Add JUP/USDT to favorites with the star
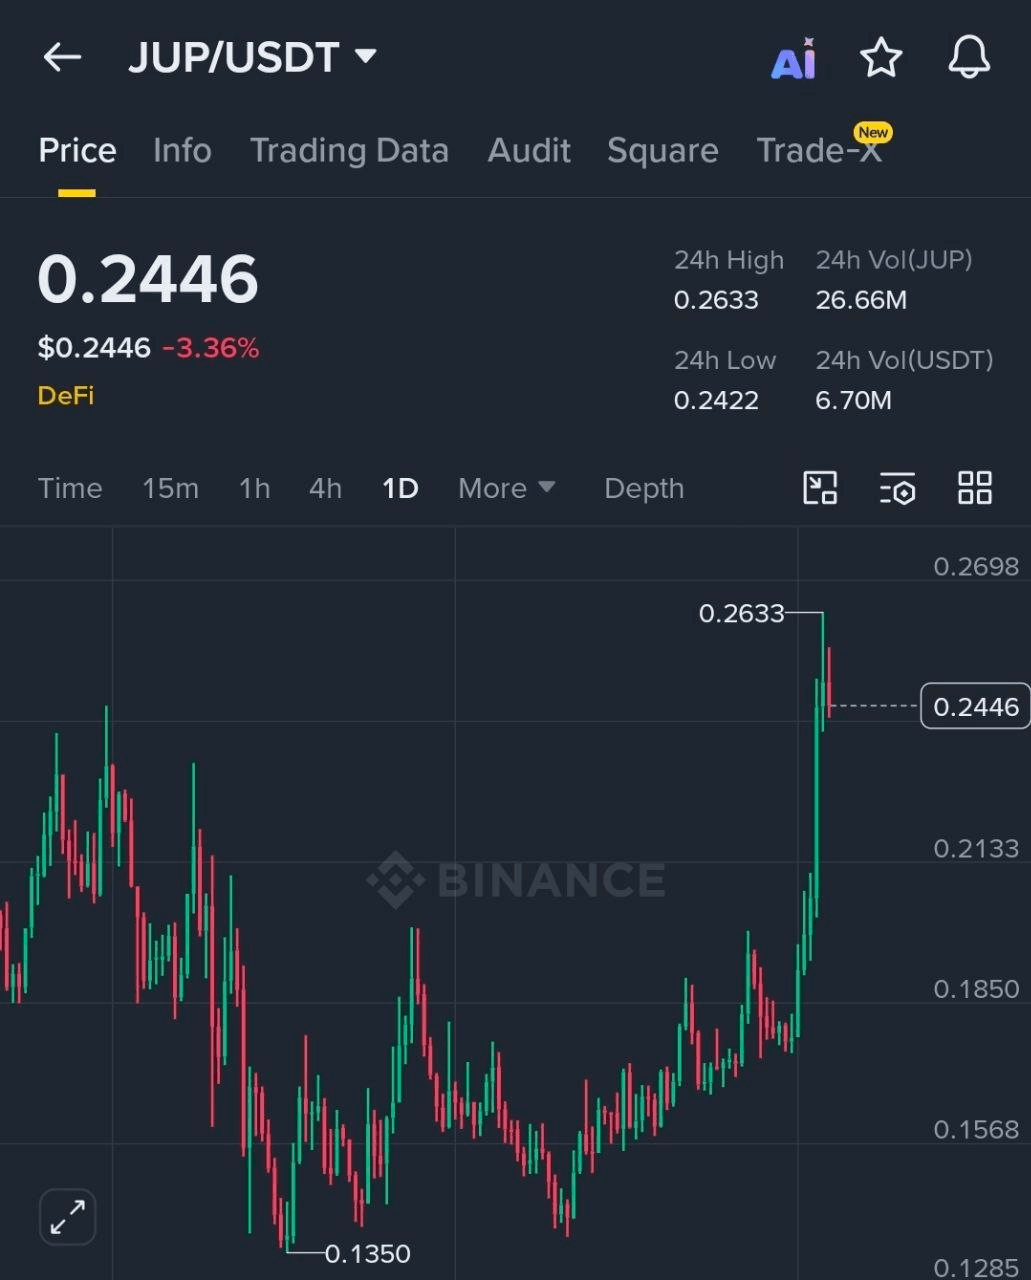1031x1280 pixels. click(881, 57)
